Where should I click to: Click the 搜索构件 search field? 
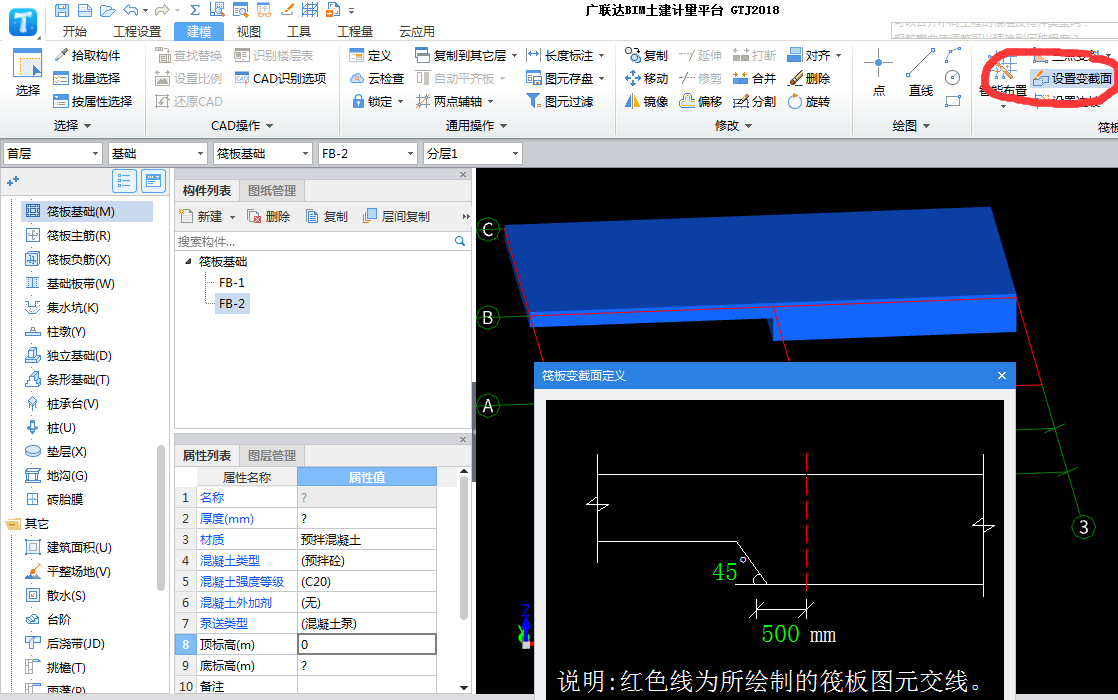[x=314, y=242]
